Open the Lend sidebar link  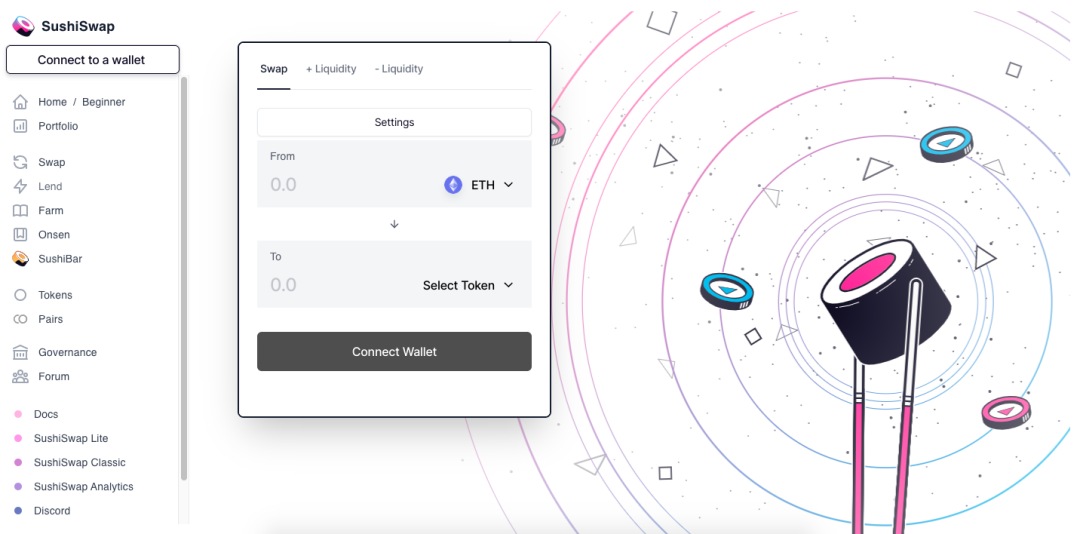coord(50,187)
